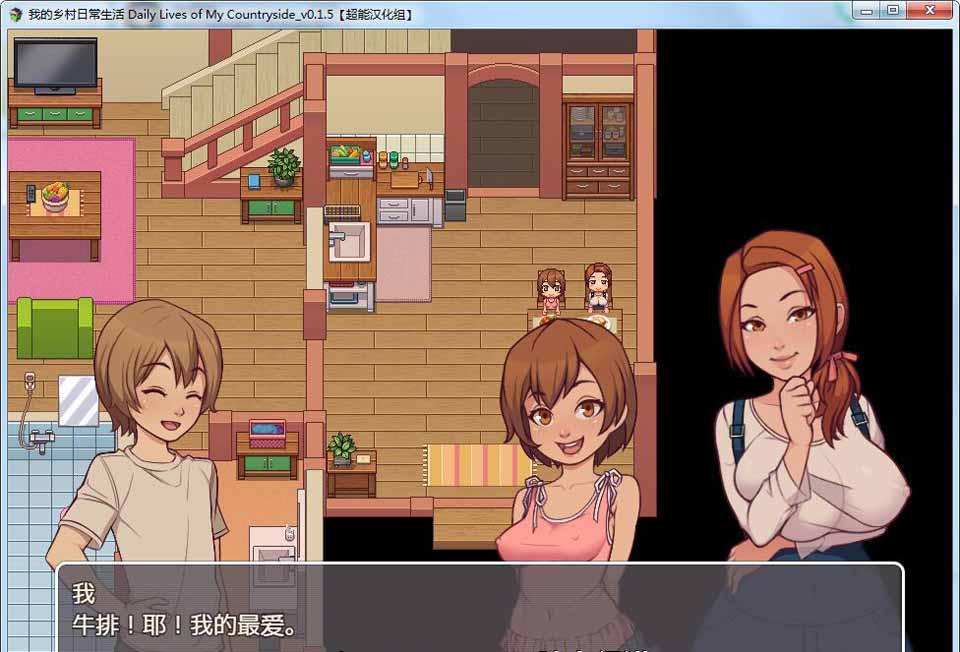Click the gray trash bin in the kitchen
Screen dimensions: 960x652
coord(455,204)
